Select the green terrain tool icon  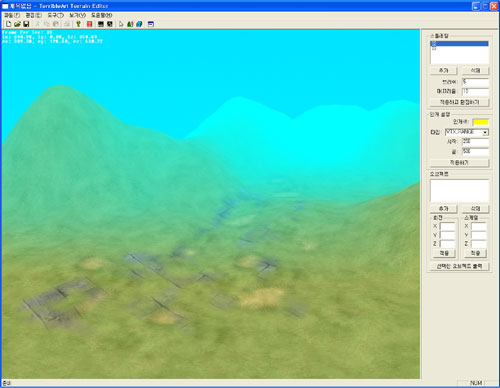pyautogui.click(x=130, y=24)
